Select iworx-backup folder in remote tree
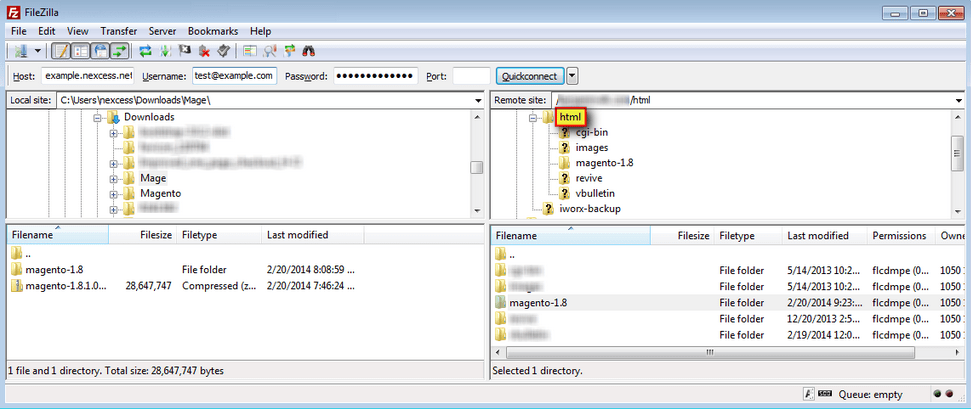Image resolution: width=971 pixels, height=409 pixels. tap(589, 209)
